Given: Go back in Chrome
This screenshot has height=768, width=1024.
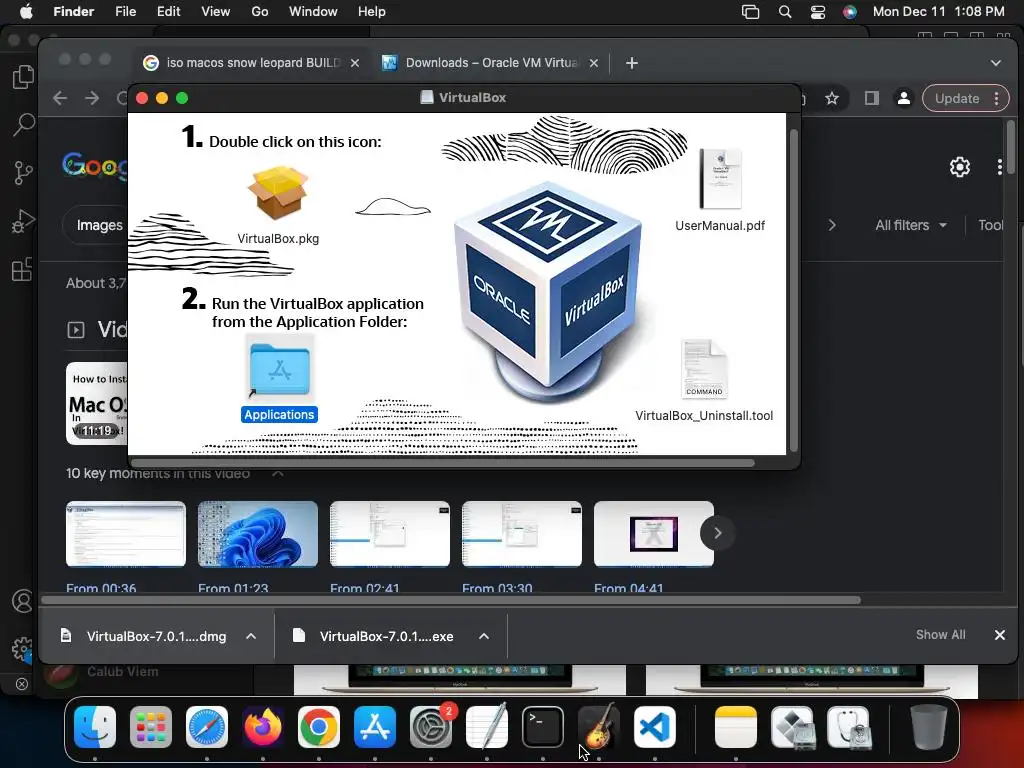Looking at the screenshot, I should click(x=60, y=99).
